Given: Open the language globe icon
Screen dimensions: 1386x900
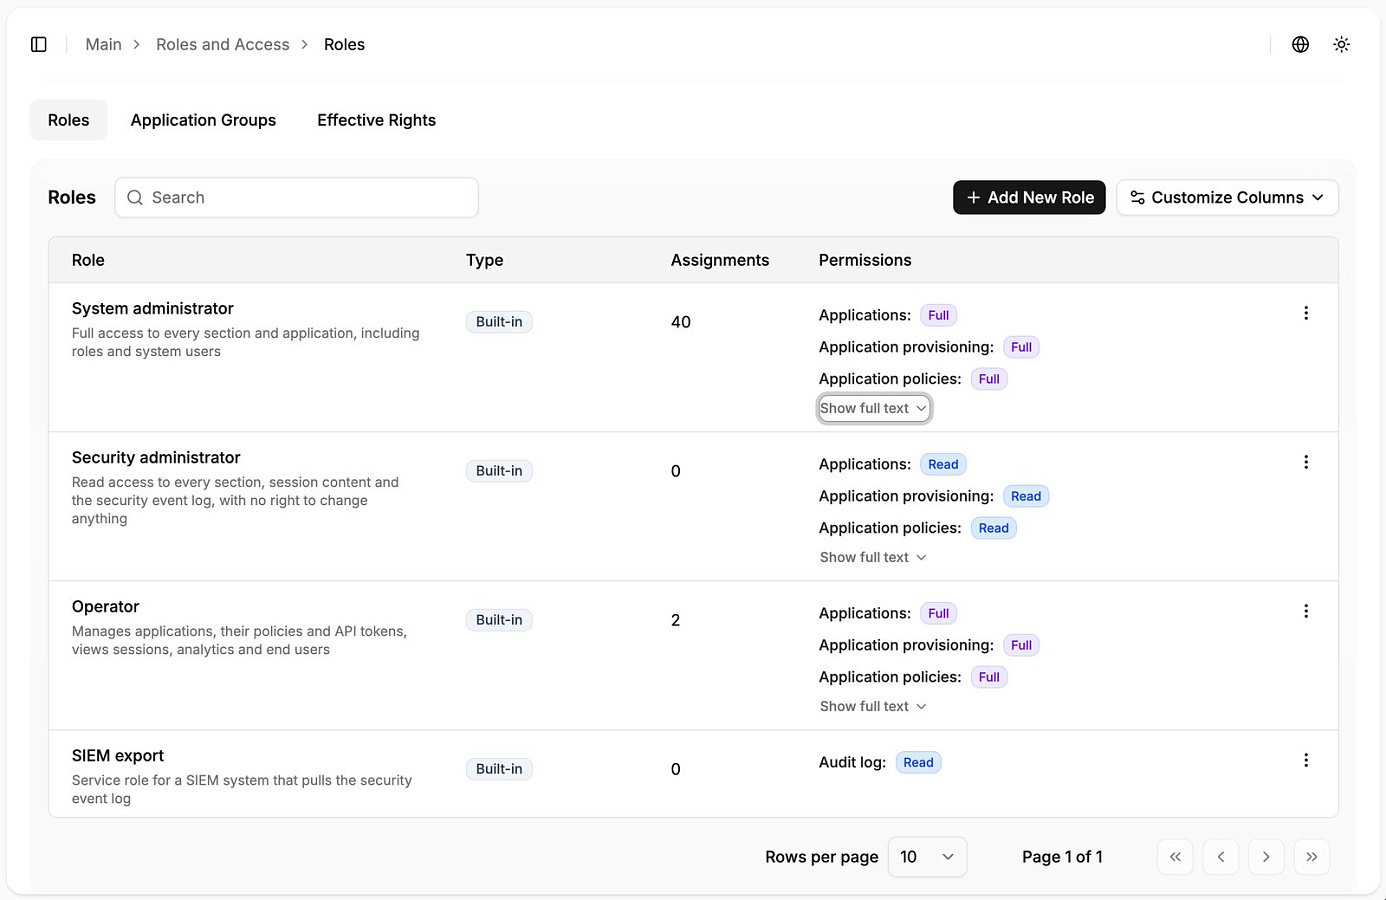Looking at the screenshot, I should click(x=1300, y=44).
